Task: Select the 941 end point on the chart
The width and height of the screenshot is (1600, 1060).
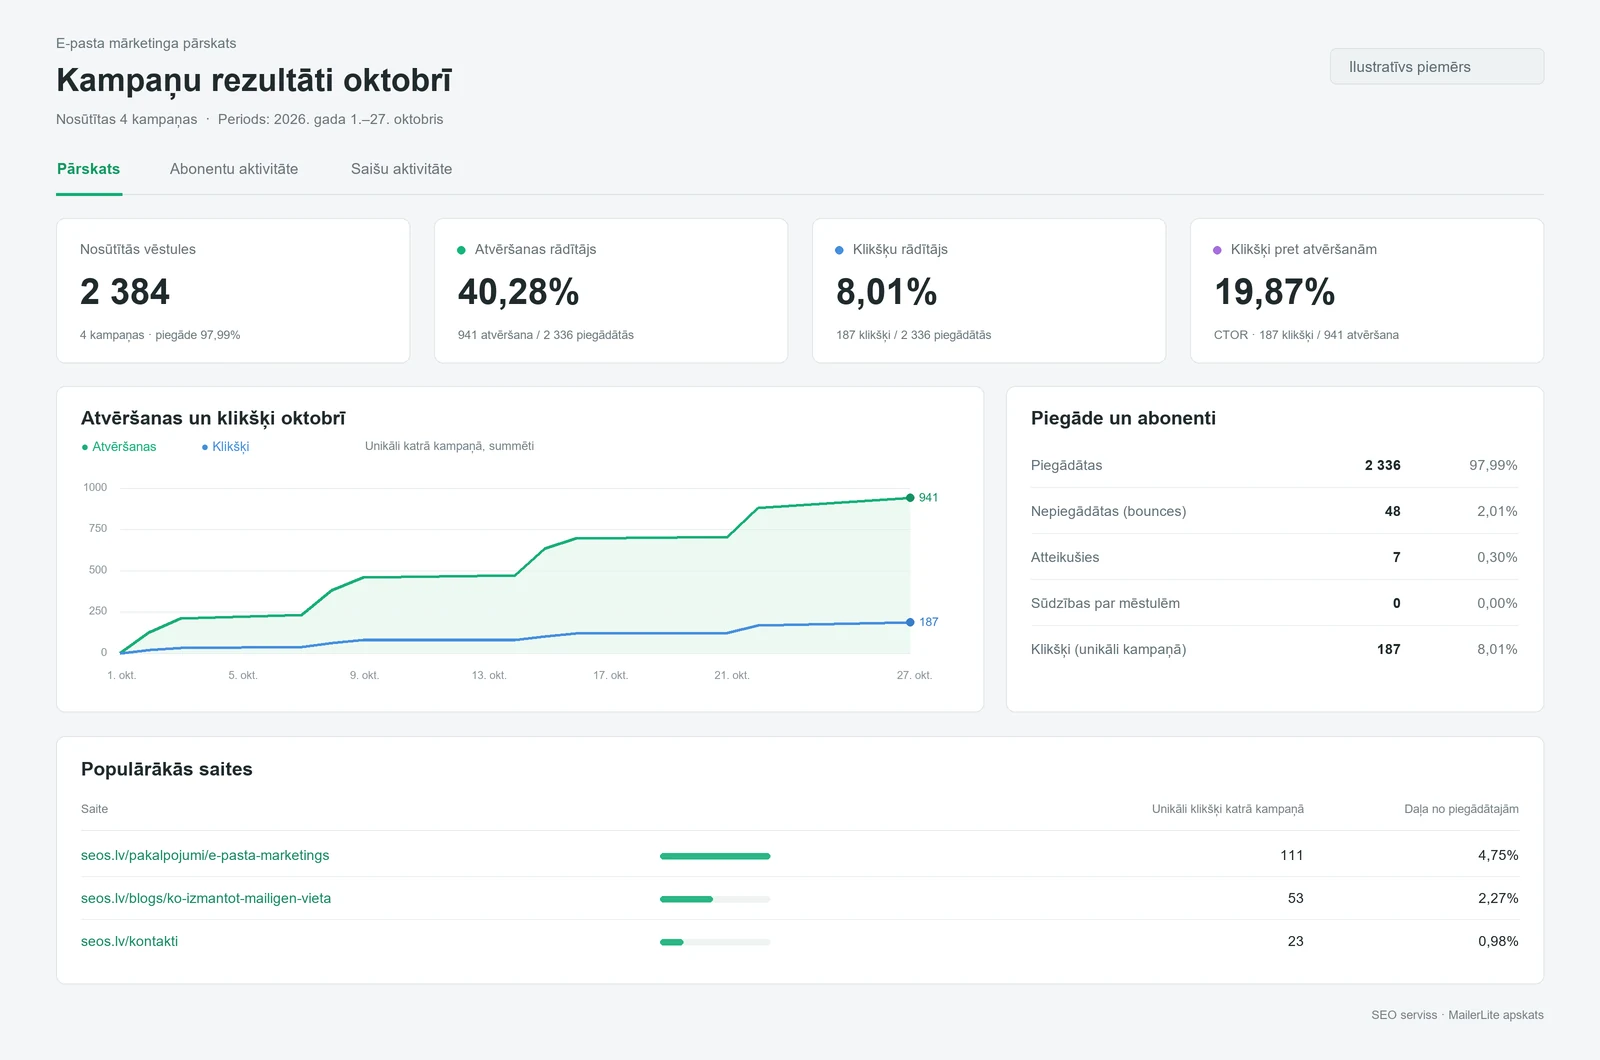Action: 910,497
